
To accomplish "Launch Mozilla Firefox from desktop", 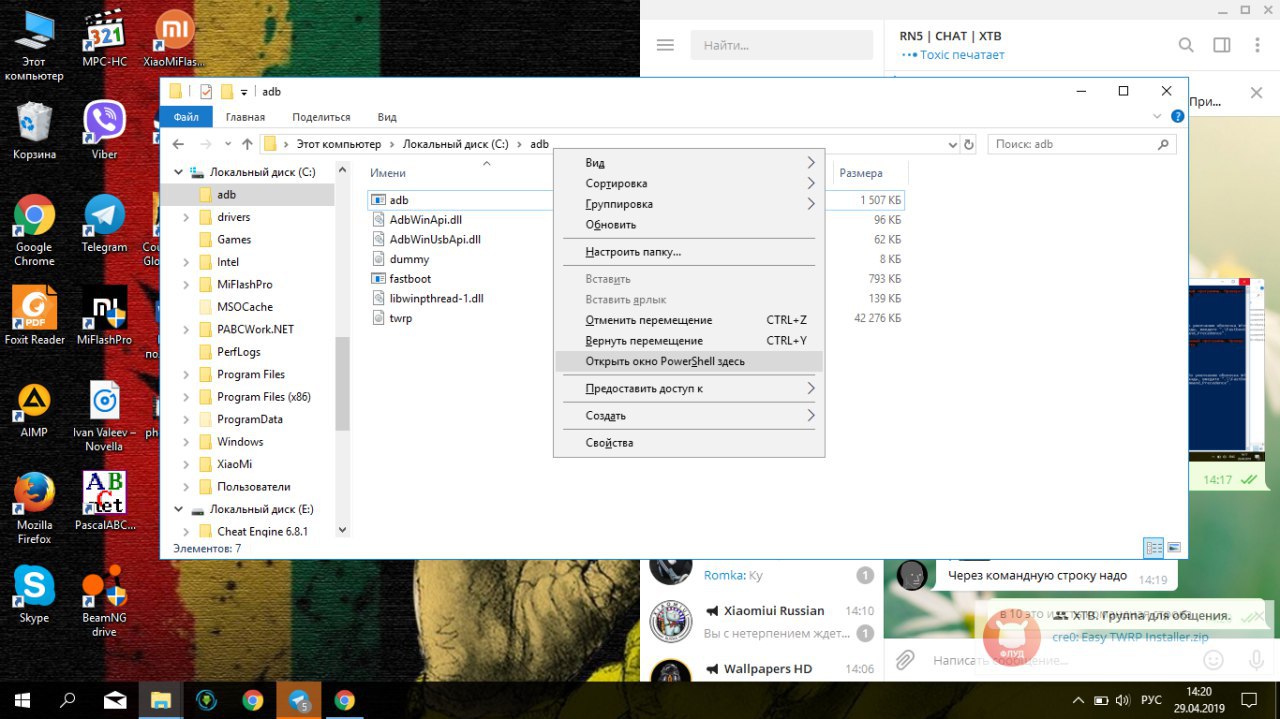I will click(x=34, y=508).
